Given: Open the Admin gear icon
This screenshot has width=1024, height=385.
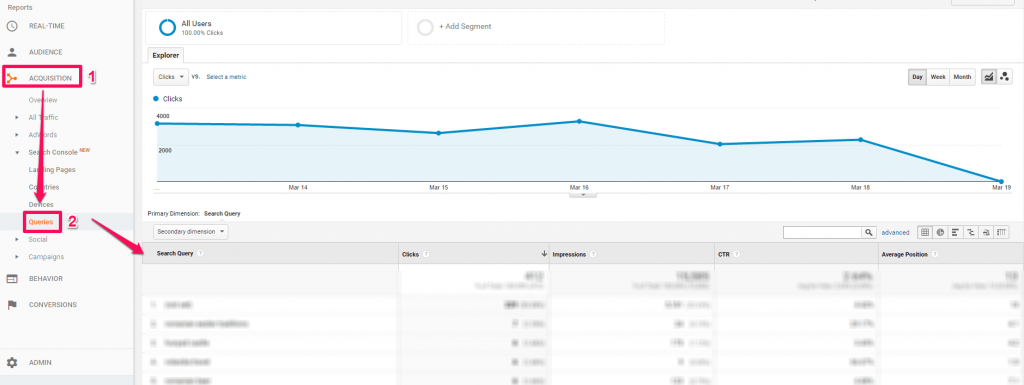Looking at the screenshot, I should click(12, 362).
